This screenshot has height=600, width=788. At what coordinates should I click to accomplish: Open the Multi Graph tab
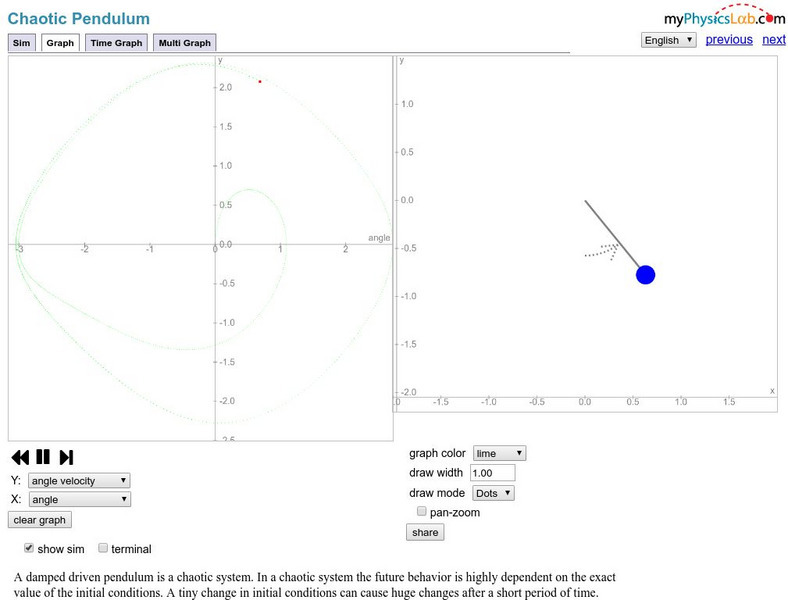click(184, 43)
